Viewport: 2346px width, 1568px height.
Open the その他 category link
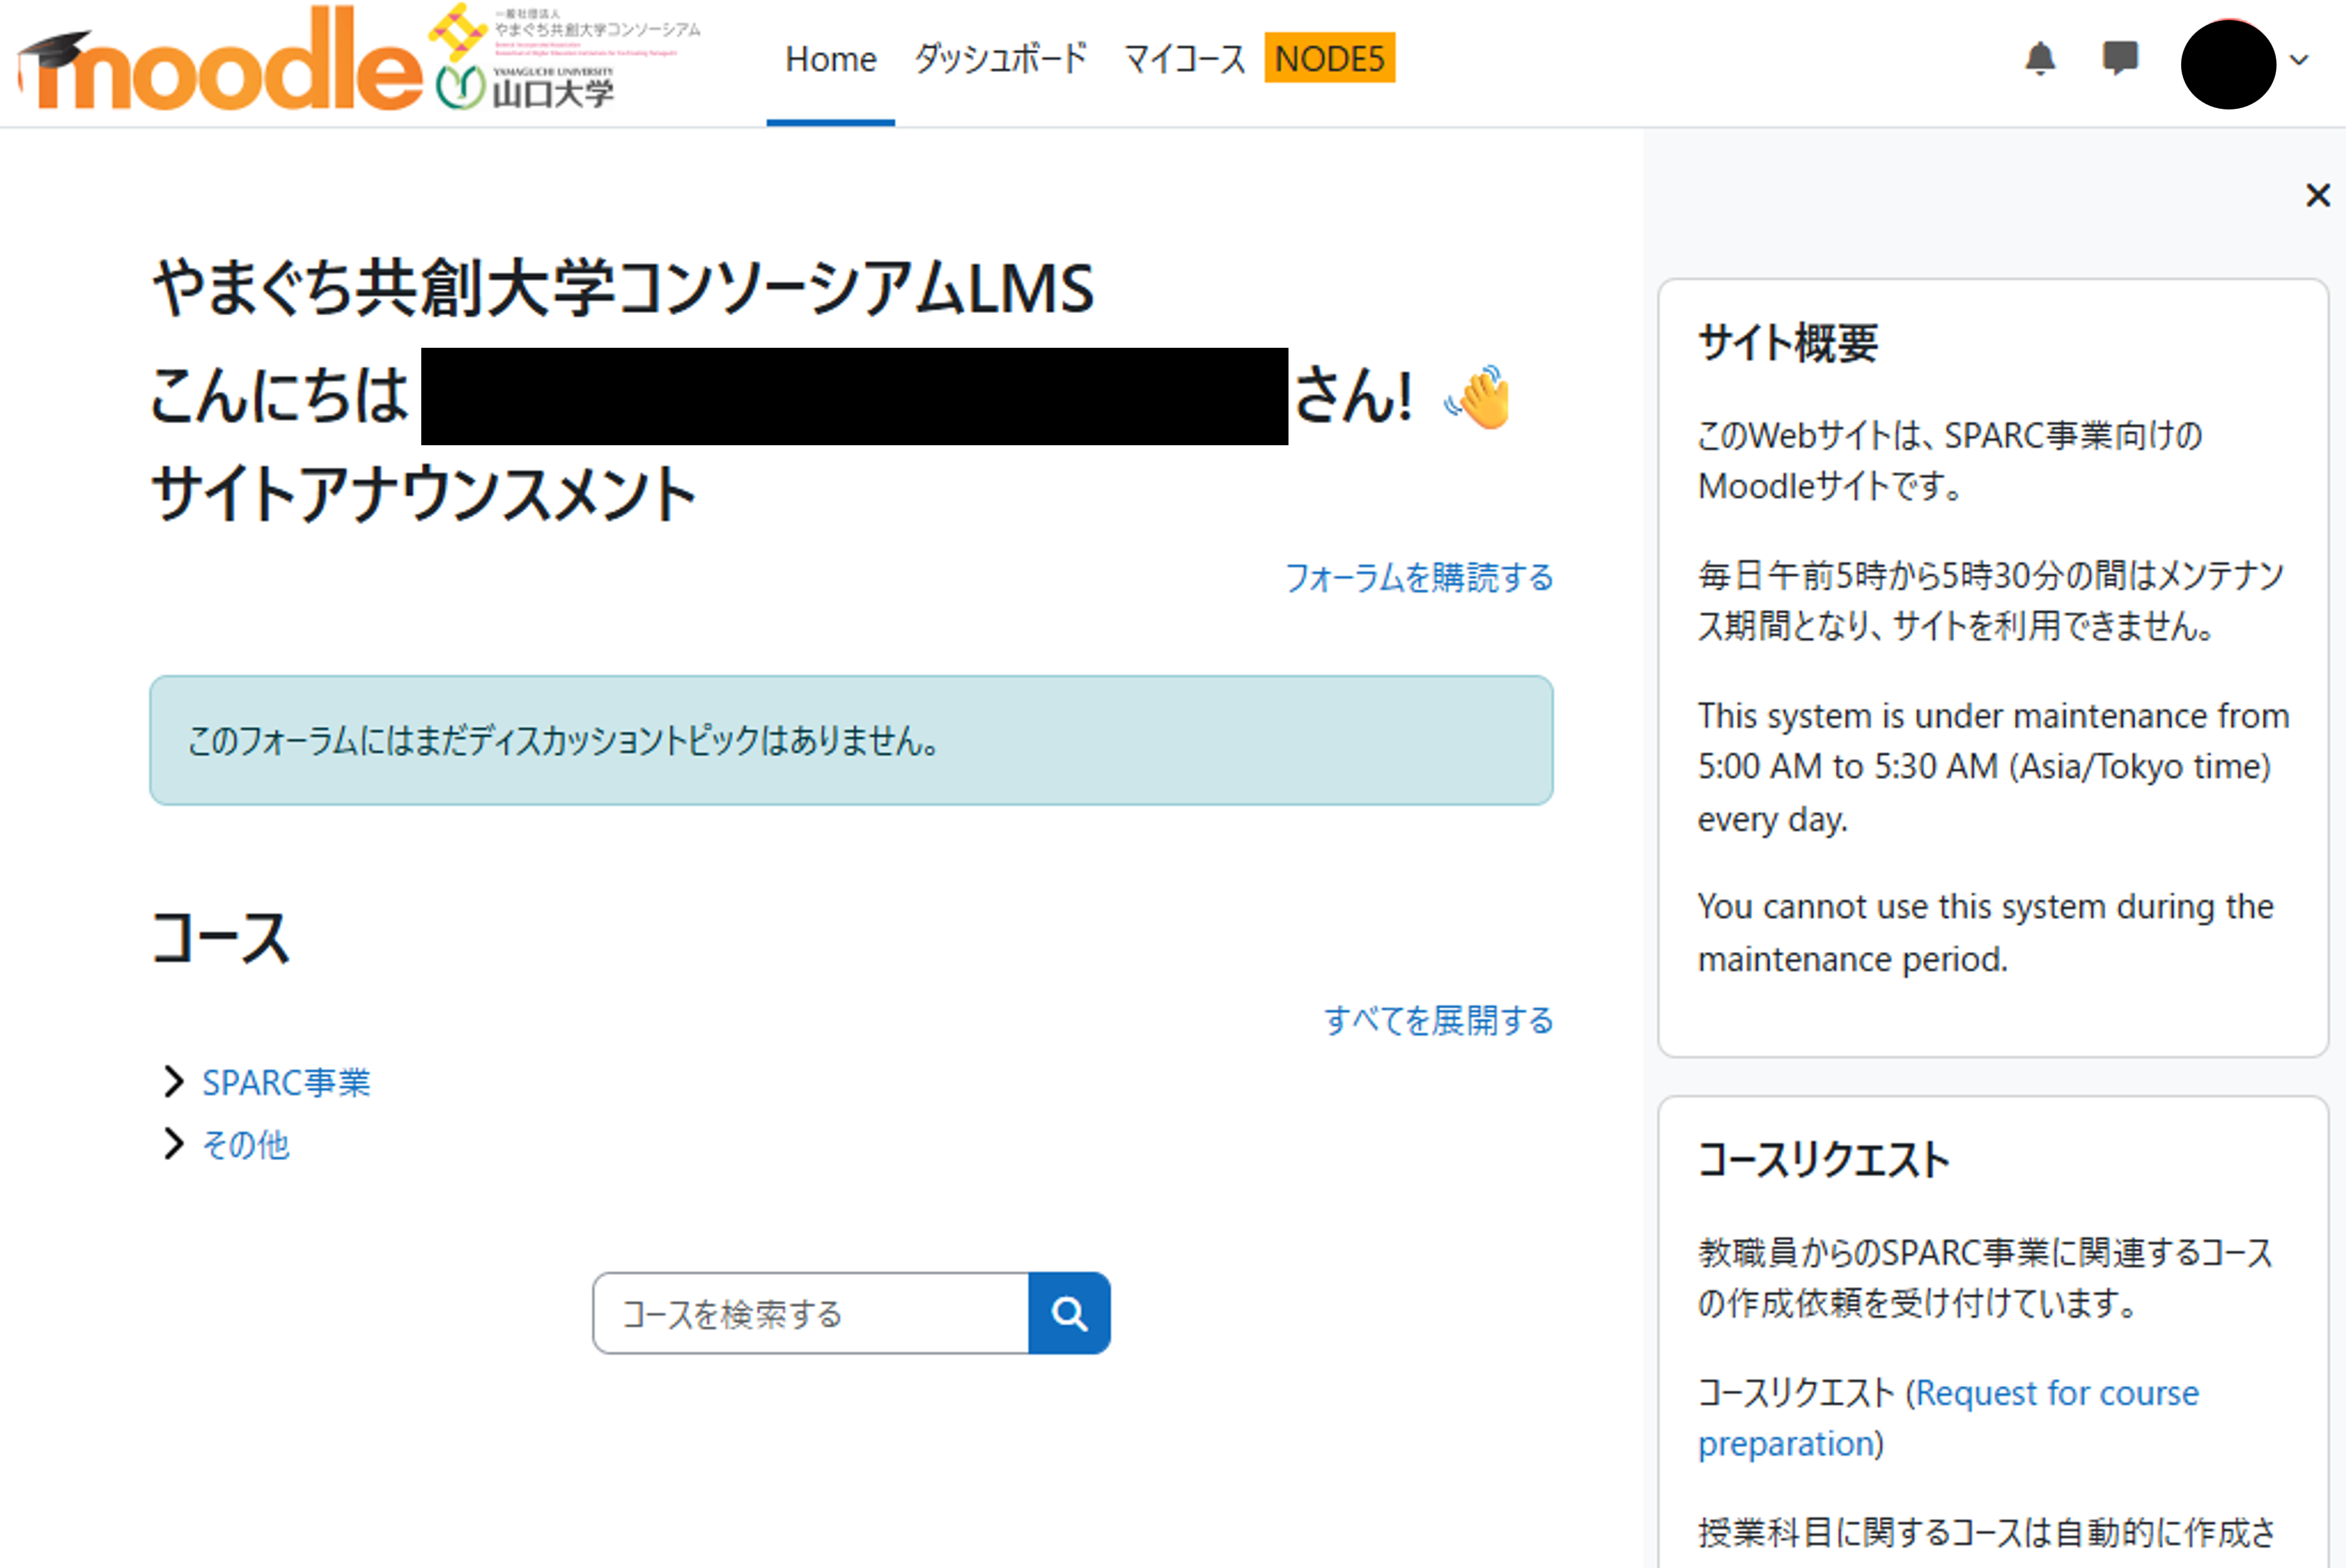click(x=246, y=1144)
